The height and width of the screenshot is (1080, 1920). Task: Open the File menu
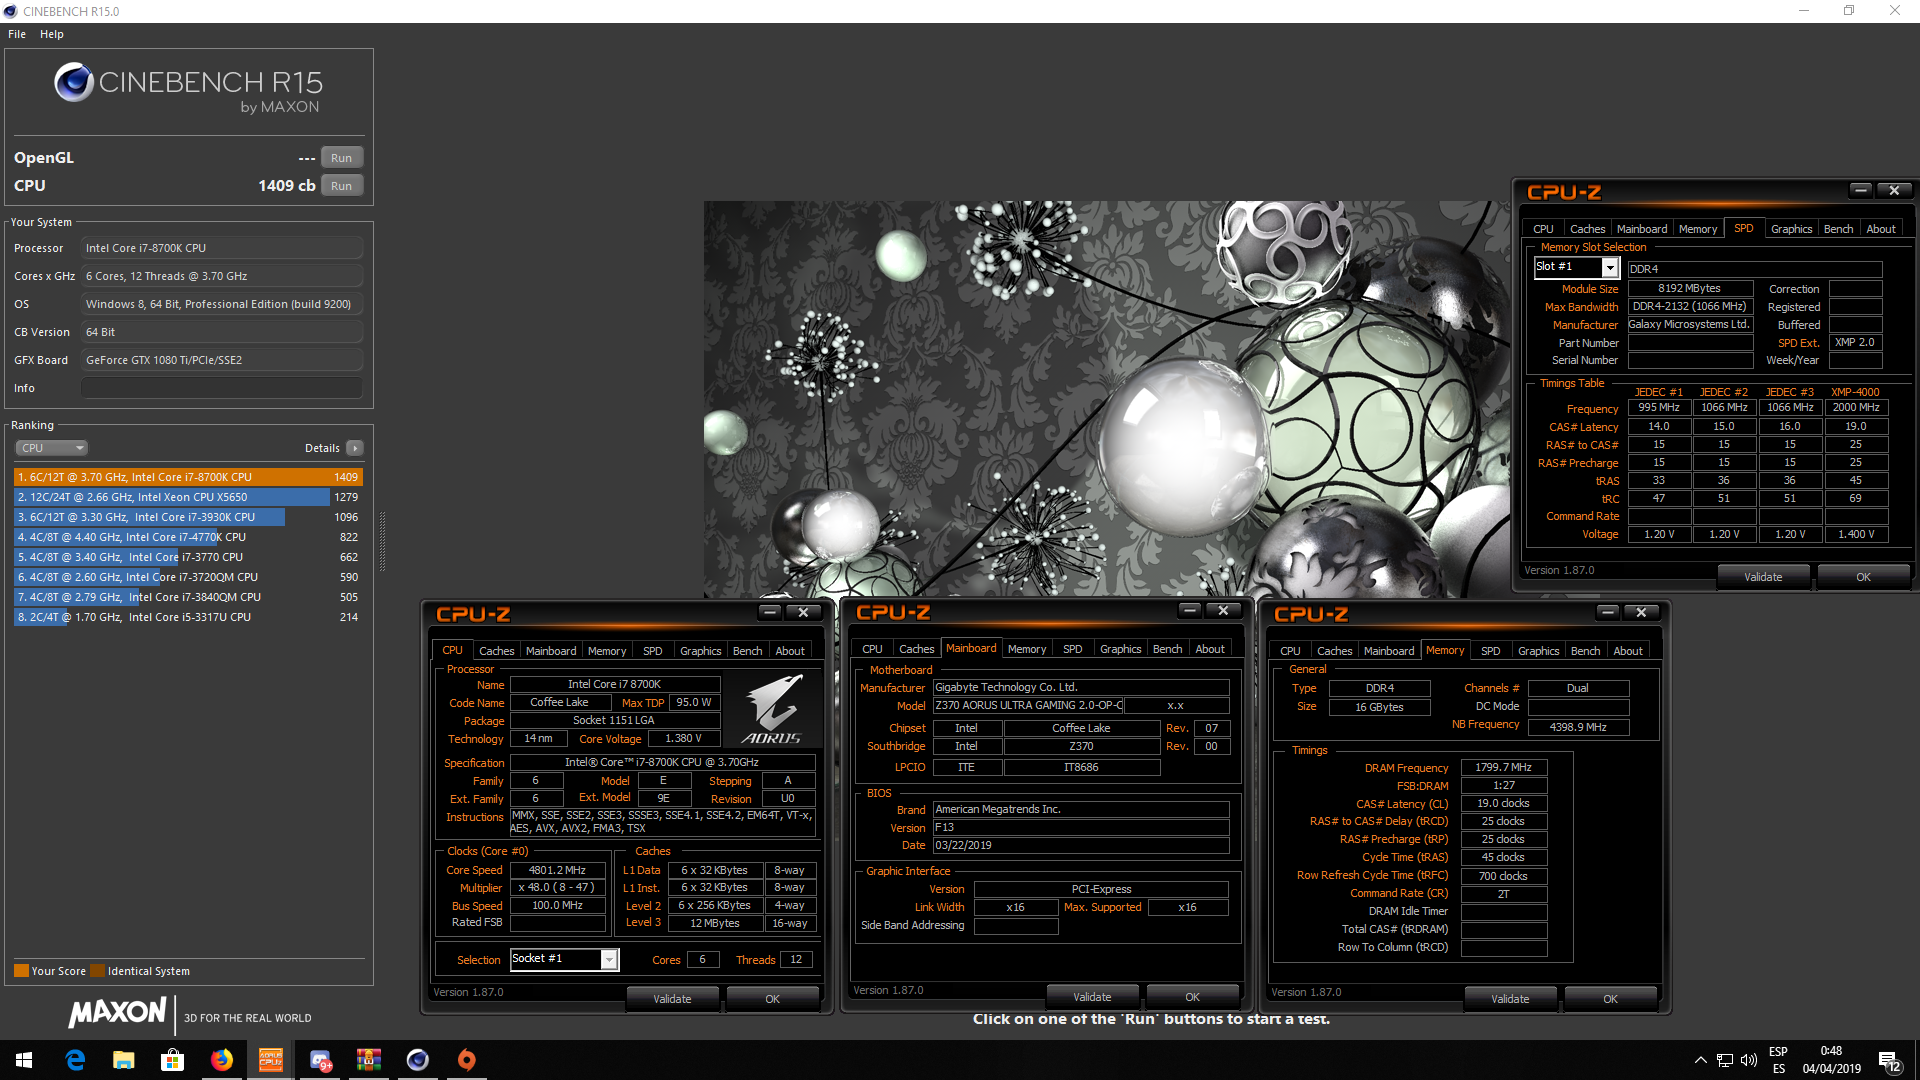pos(17,34)
